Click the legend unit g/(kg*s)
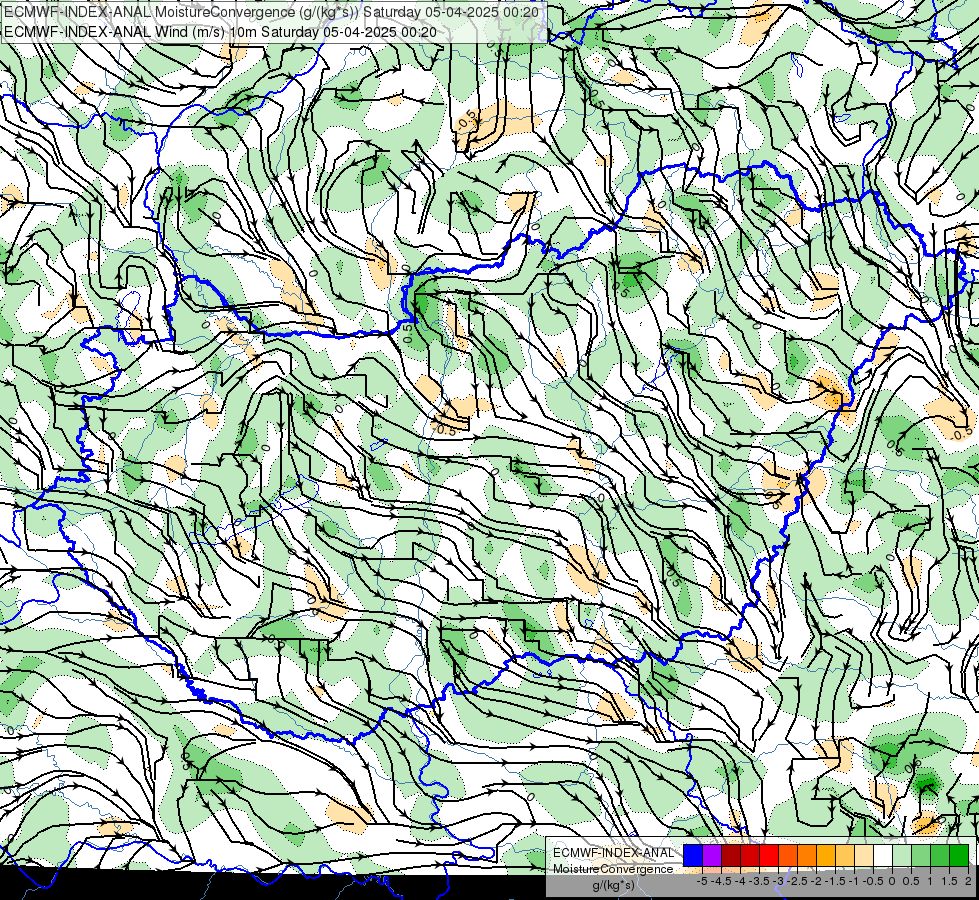979x900 pixels. click(x=613, y=886)
